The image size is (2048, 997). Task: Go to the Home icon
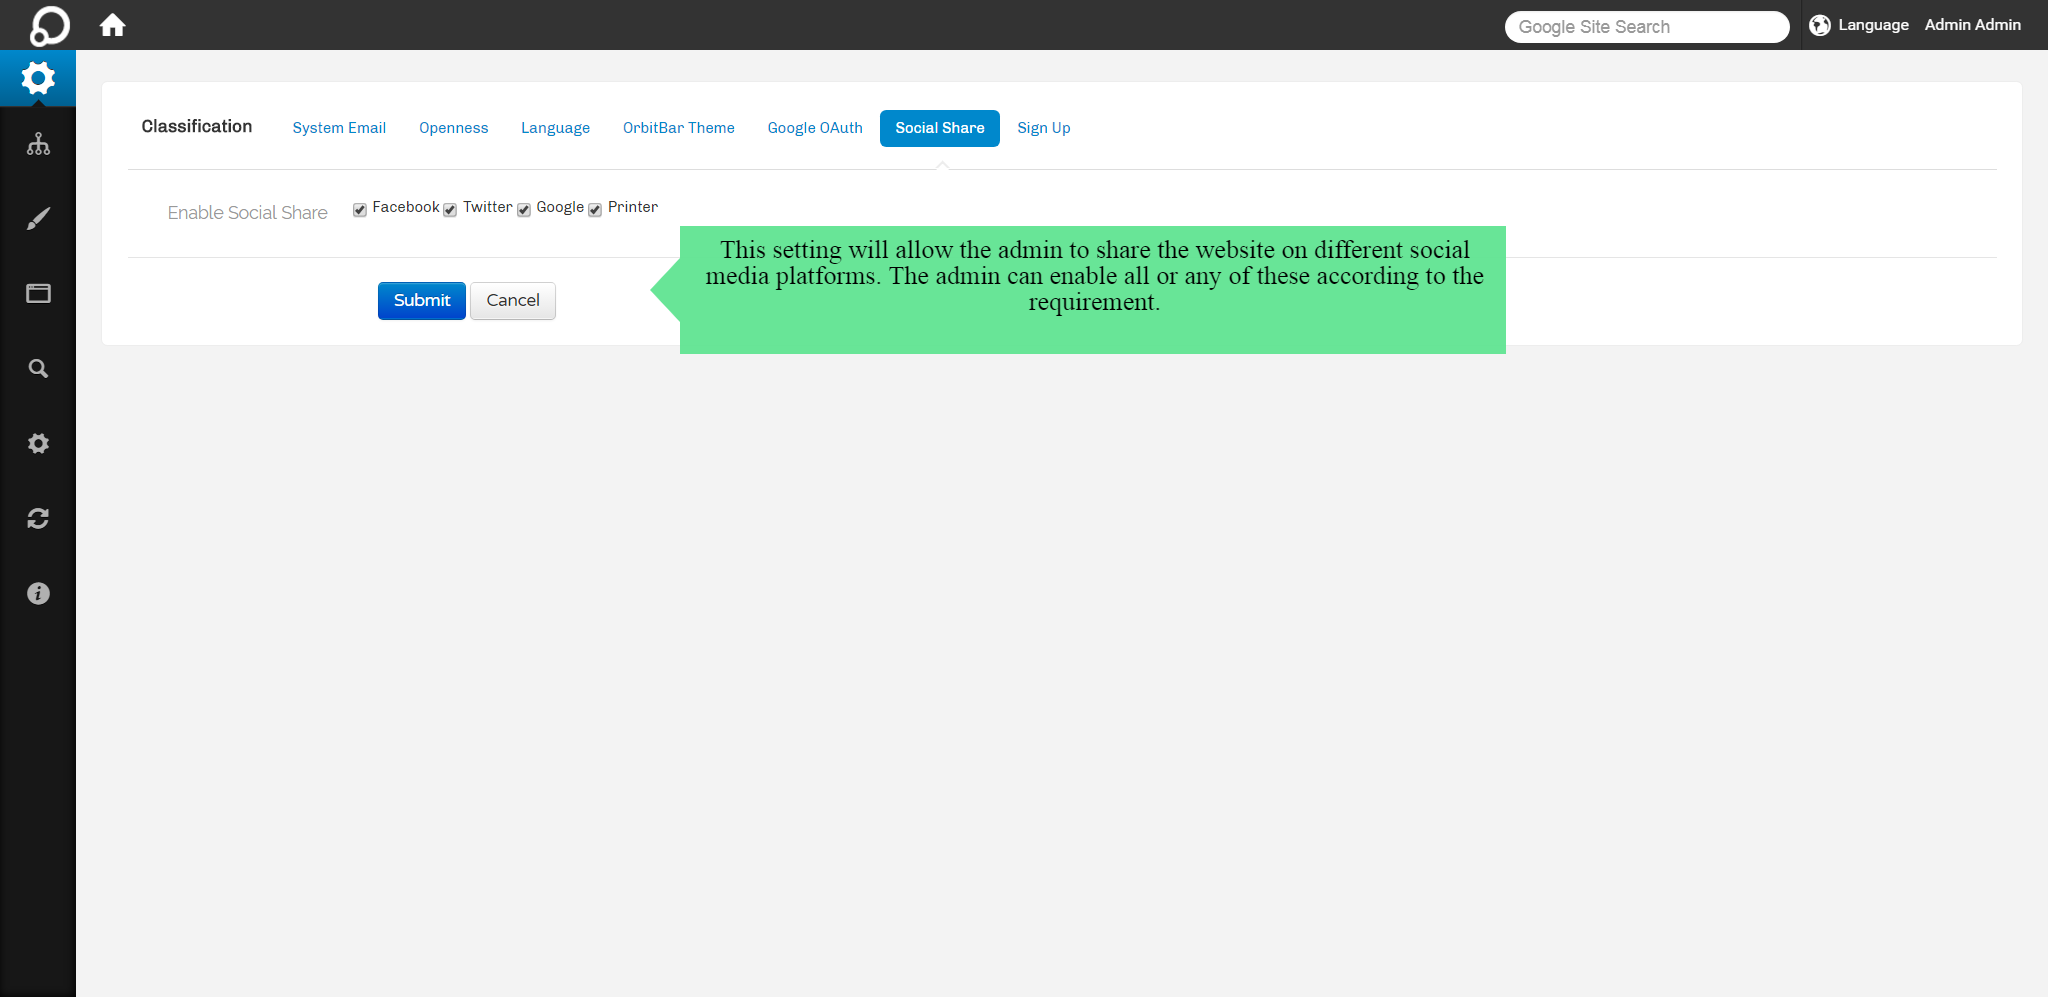click(x=113, y=25)
